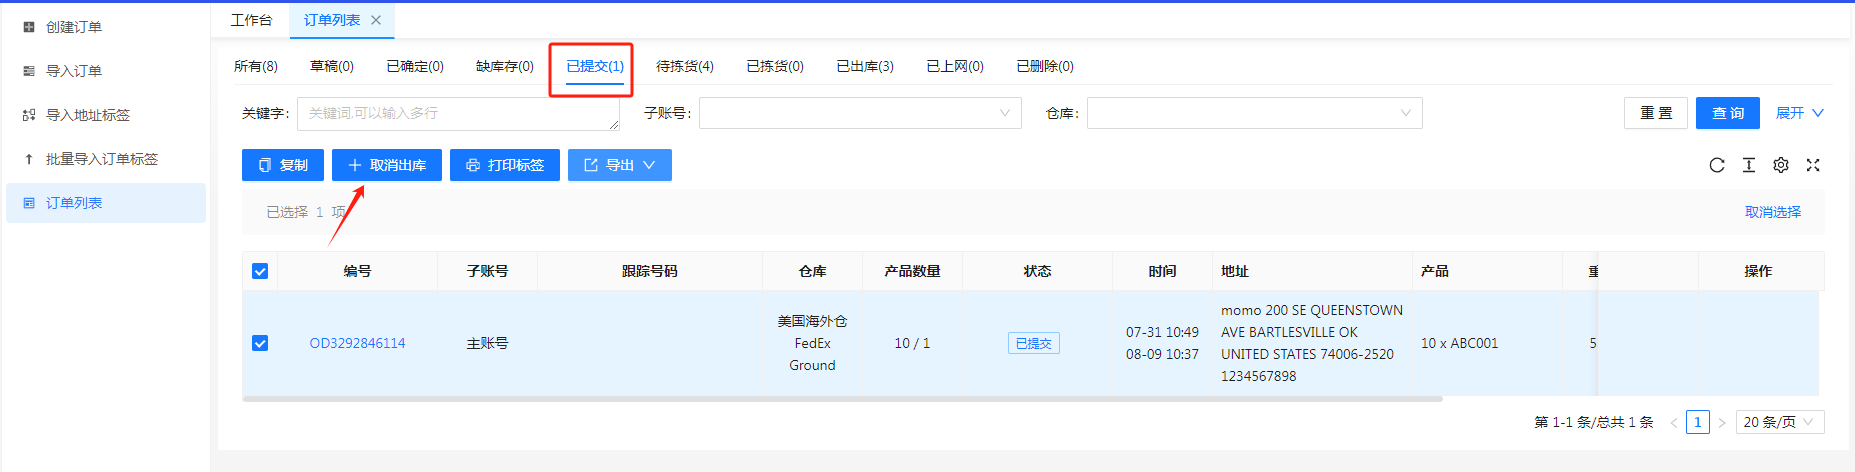
Task: Open order link OD3292846114
Action: click(x=357, y=343)
